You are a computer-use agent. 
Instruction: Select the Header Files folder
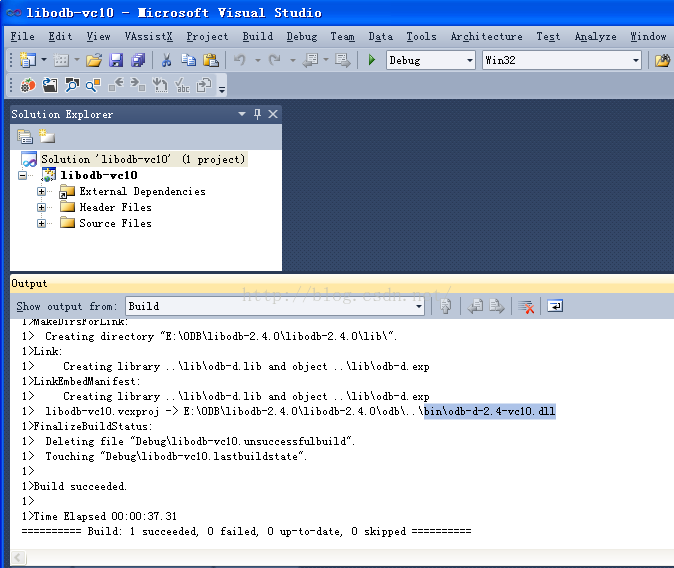(115, 207)
